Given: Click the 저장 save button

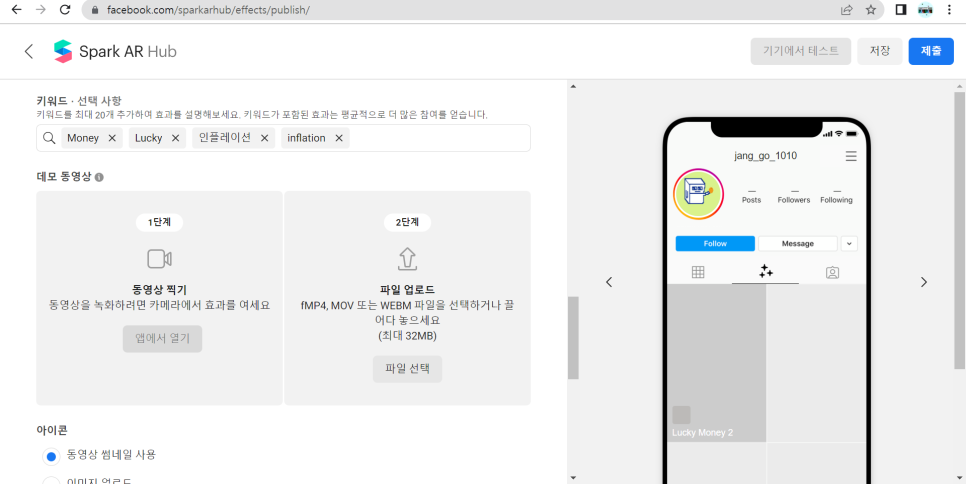Looking at the screenshot, I should [x=880, y=51].
